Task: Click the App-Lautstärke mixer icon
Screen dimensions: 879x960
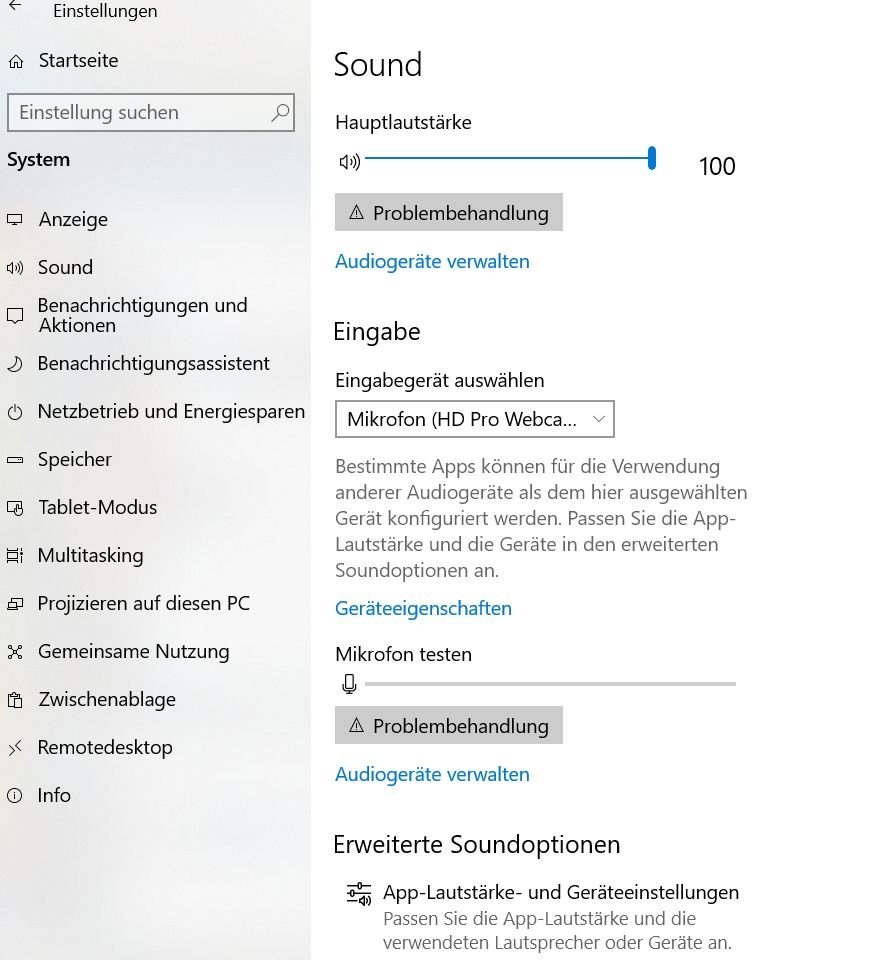Action: [358, 894]
